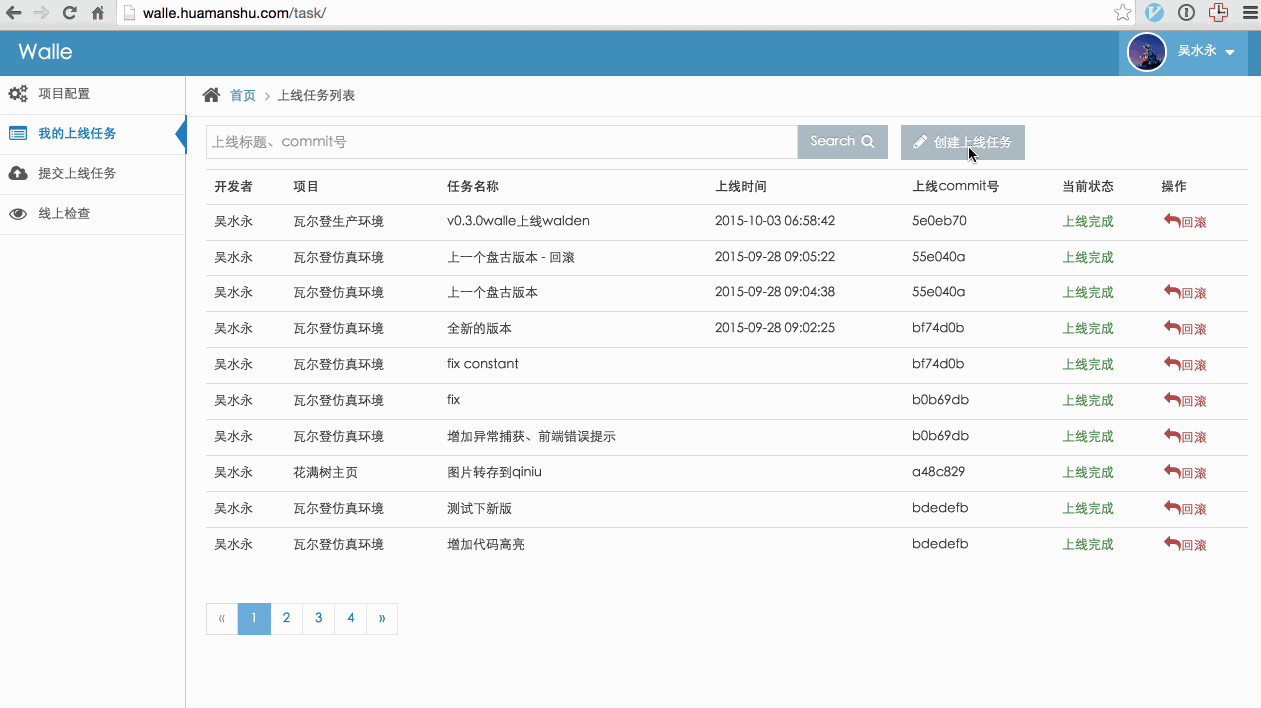
Task: Select 提交上线任务 in the sidebar
Action: 77,174
